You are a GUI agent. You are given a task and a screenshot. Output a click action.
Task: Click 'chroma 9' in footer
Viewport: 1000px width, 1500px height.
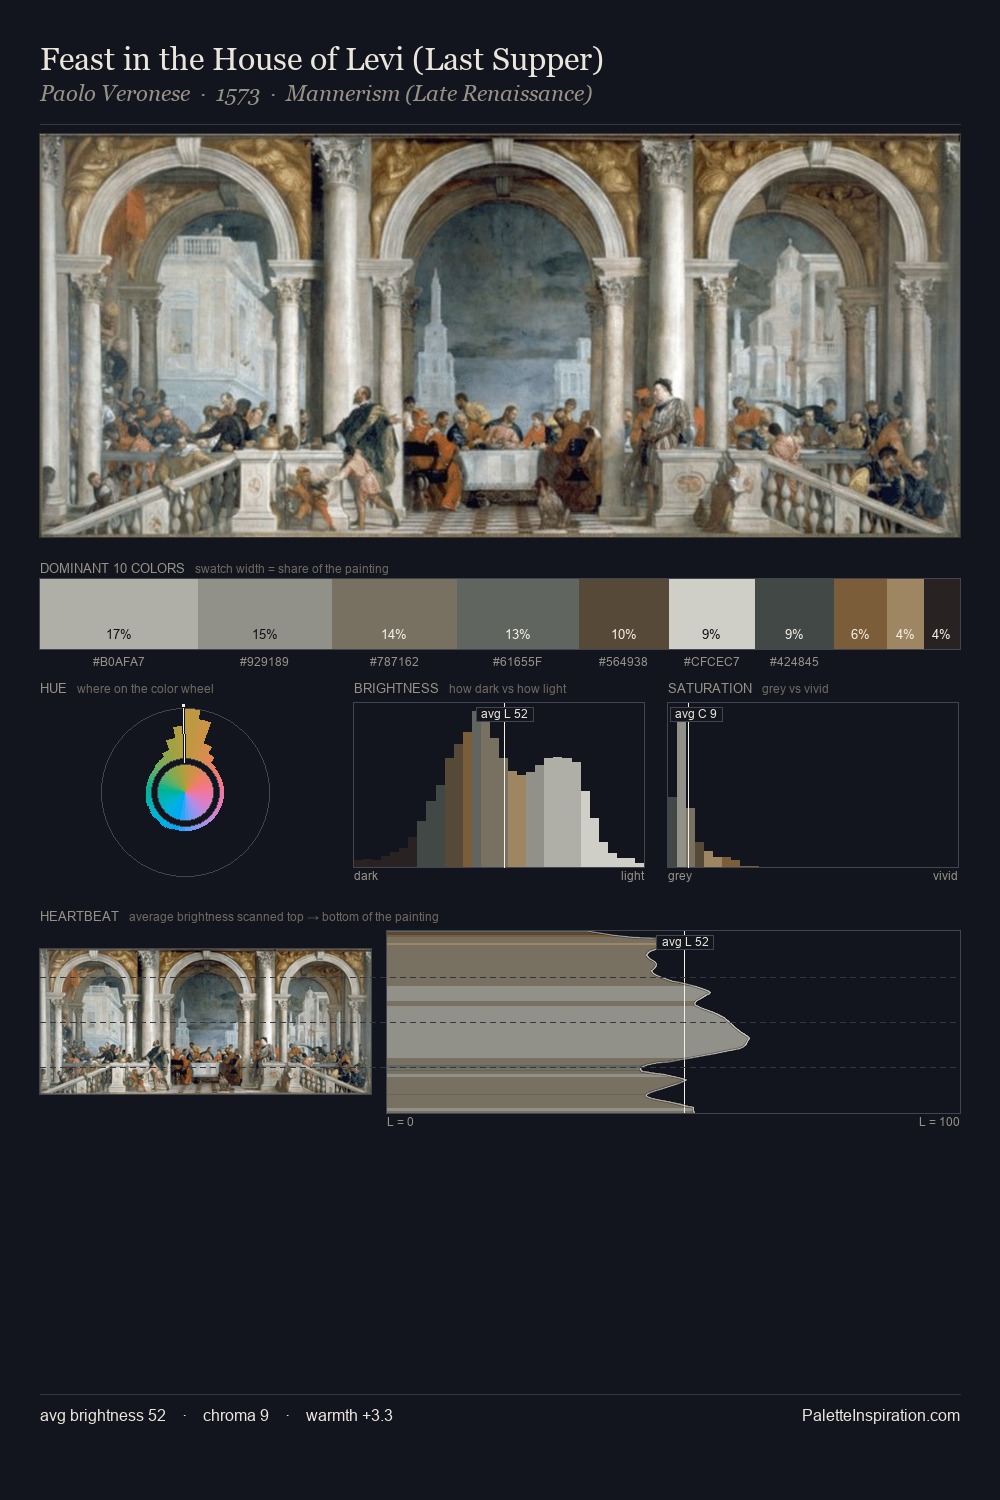point(236,1415)
